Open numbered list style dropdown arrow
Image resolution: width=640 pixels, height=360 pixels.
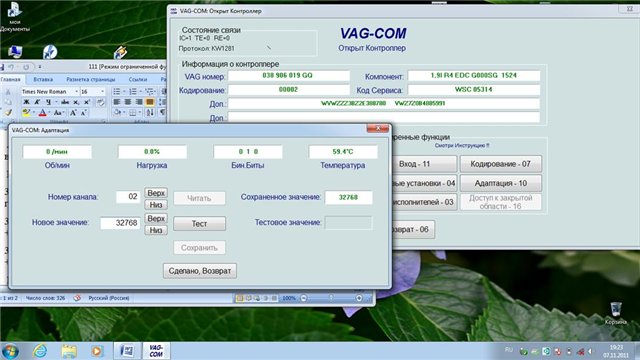140,91
